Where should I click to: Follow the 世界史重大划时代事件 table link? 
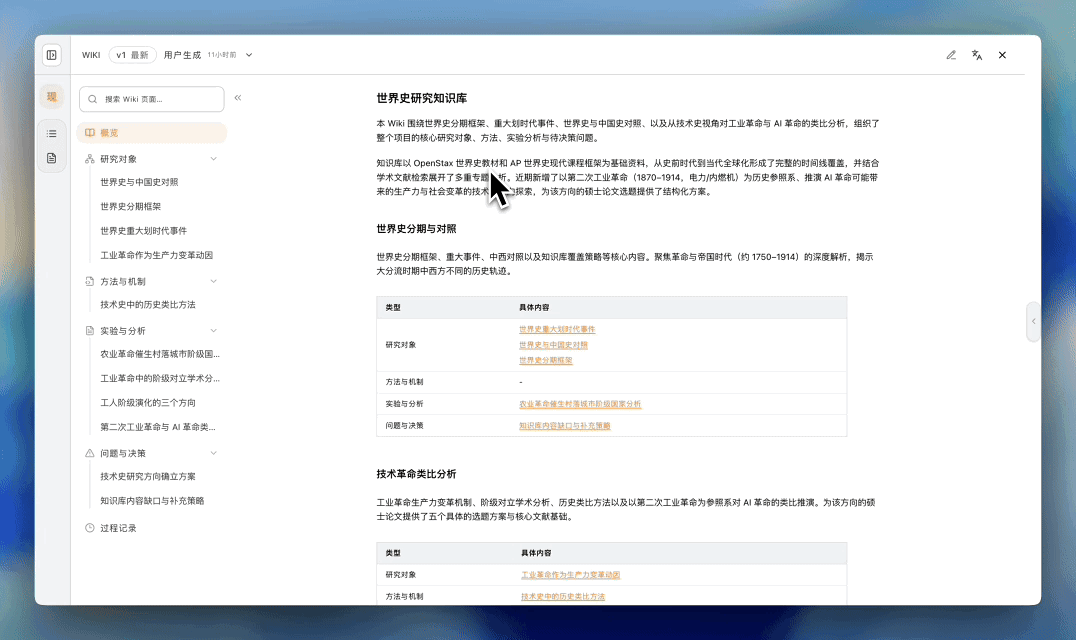[x=557, y=330]
